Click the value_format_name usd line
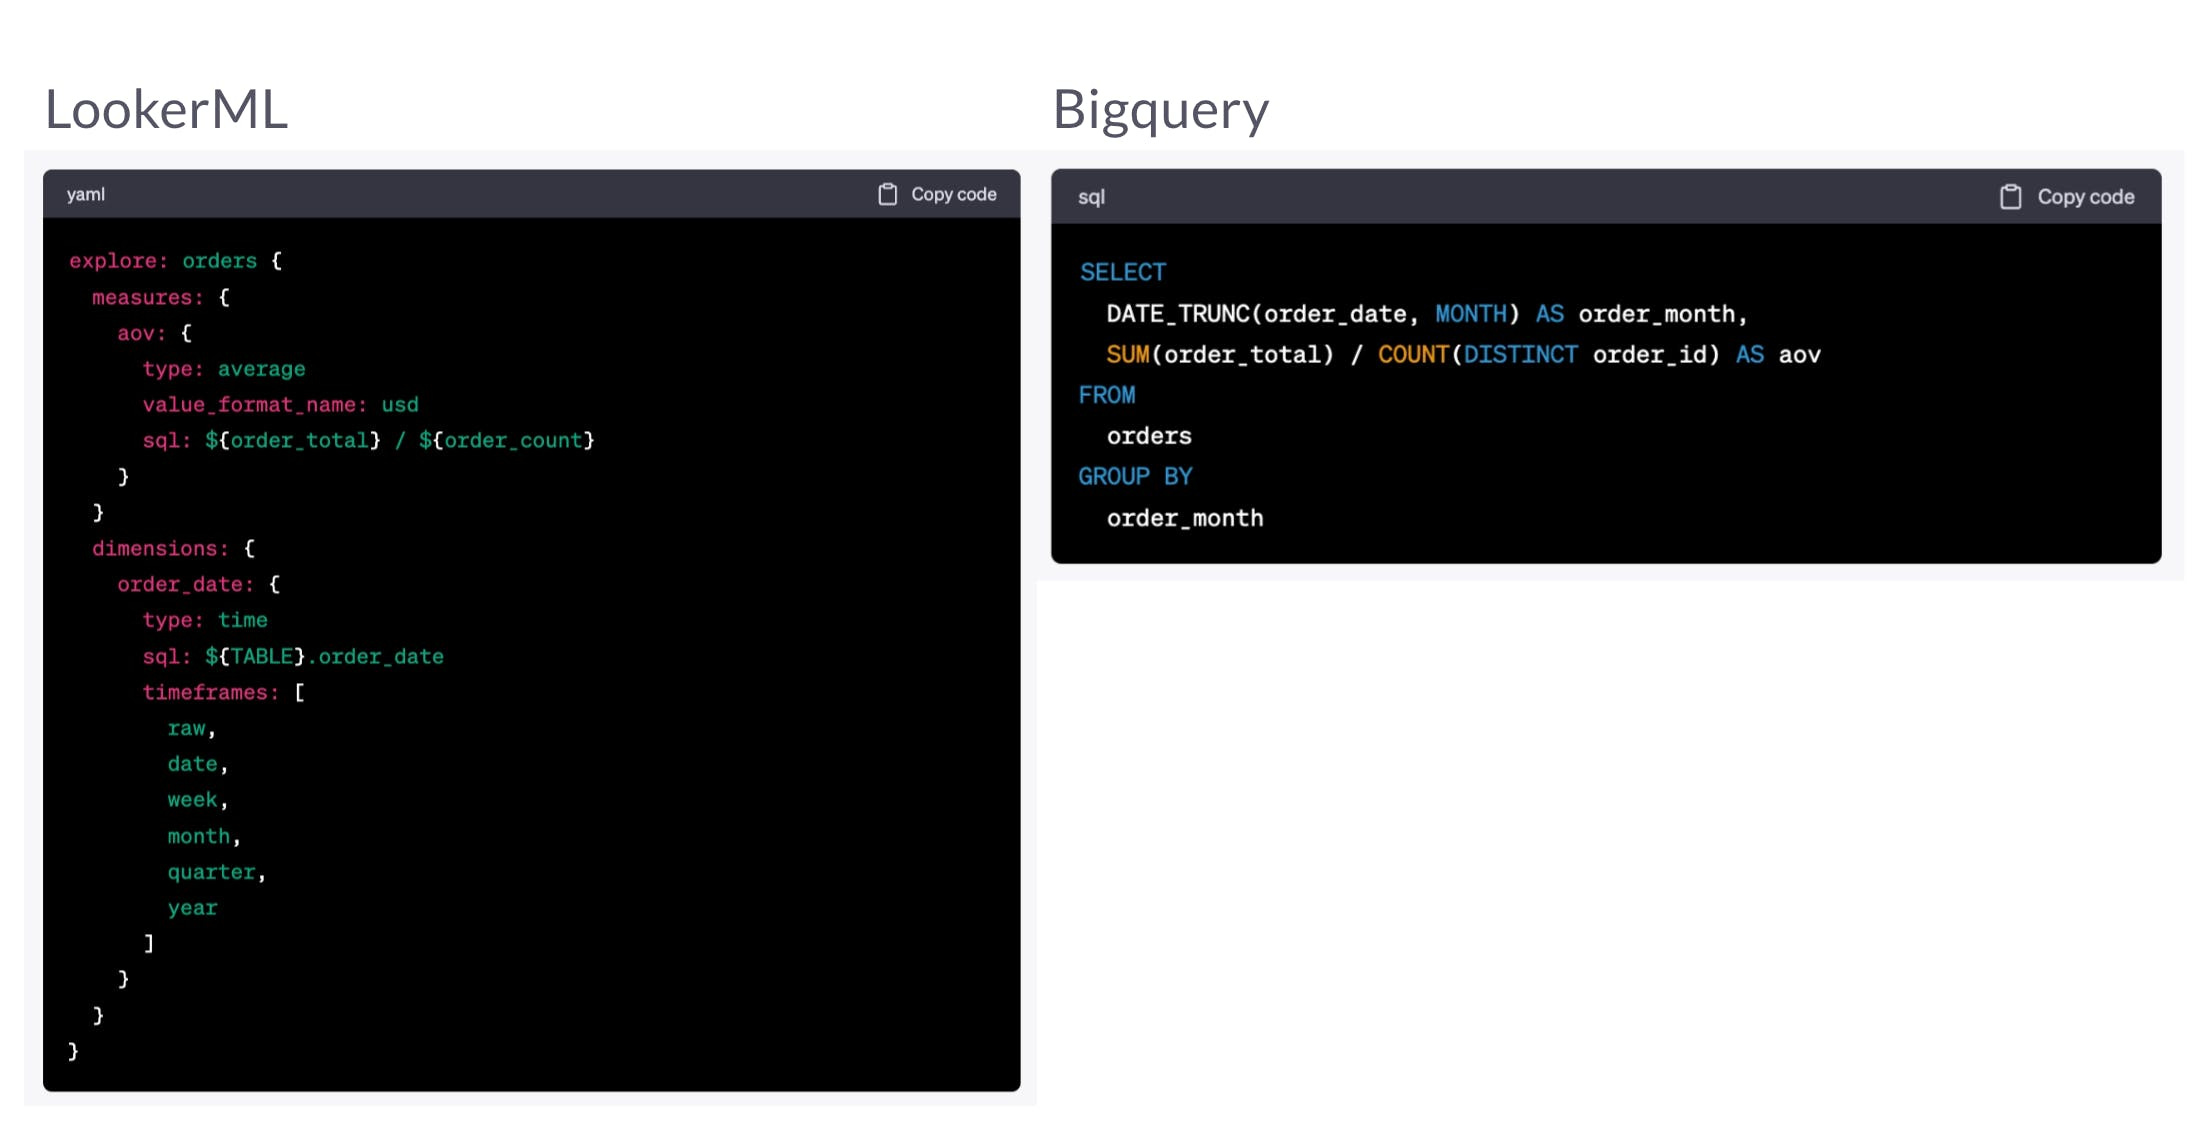The image size is (2210, 1134). (280, 405)
